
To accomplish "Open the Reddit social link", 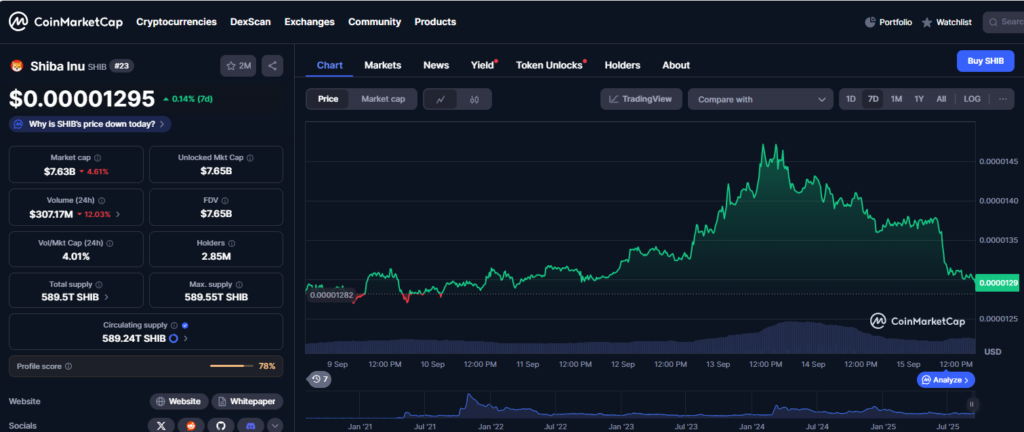I will [x=191, y=425].
